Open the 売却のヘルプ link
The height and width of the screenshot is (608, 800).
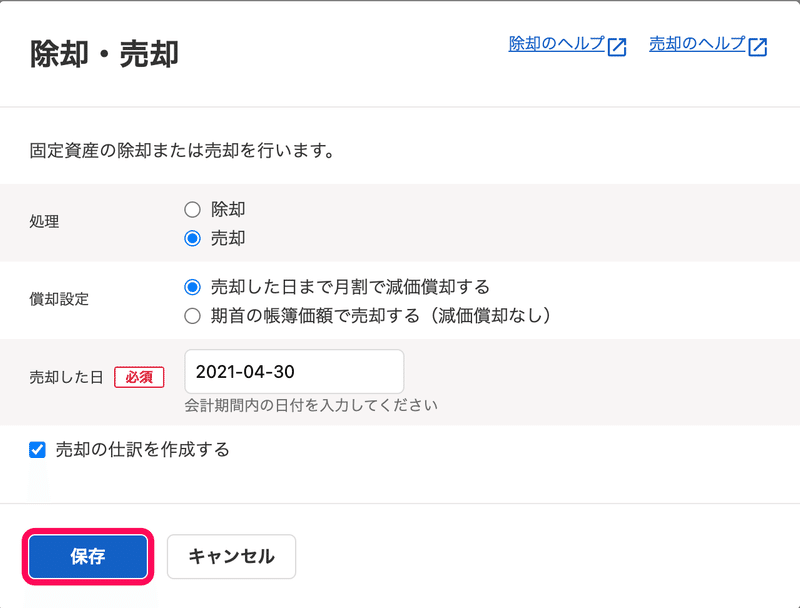[x=697, y=44]
